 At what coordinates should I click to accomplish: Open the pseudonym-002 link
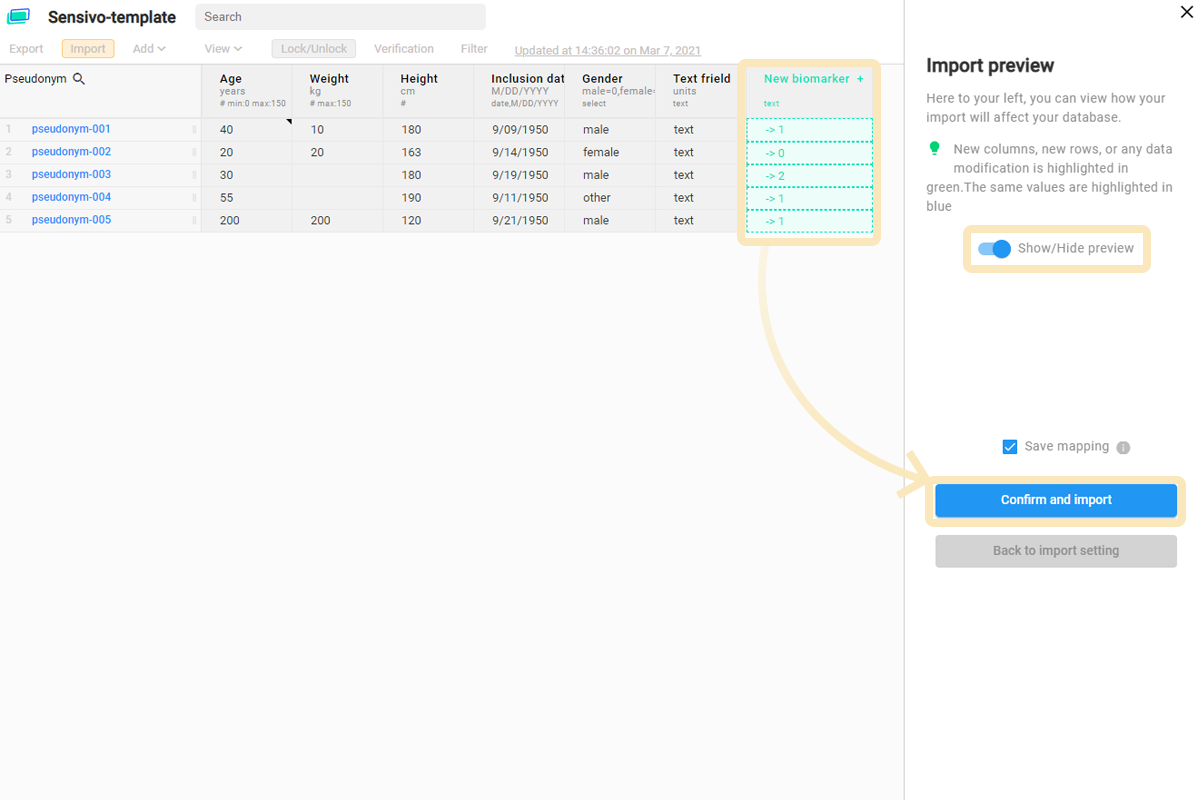[71, 152]
